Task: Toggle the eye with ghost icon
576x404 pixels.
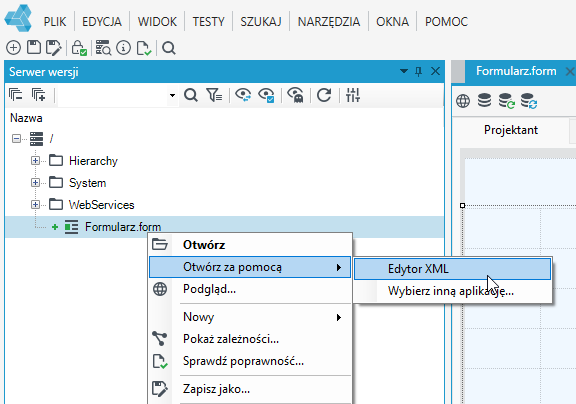Action: [295, 95]
